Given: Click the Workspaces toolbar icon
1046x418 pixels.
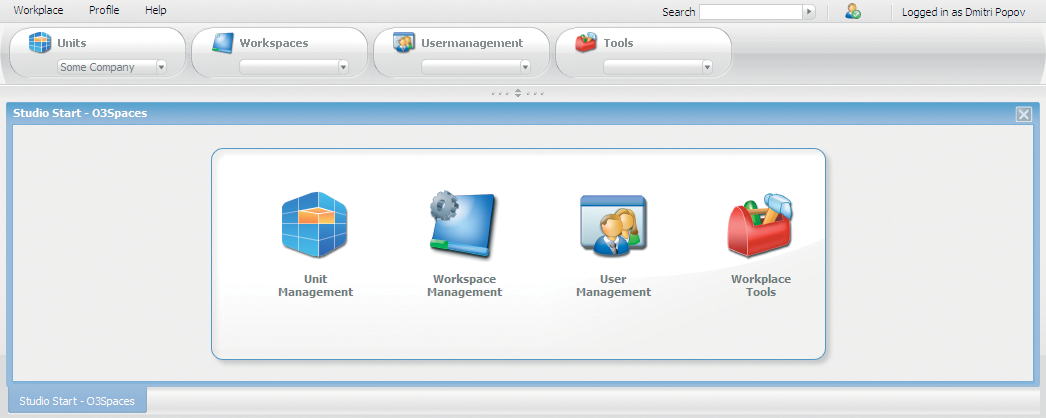Looking at the screenshot, I should (222, 43).
